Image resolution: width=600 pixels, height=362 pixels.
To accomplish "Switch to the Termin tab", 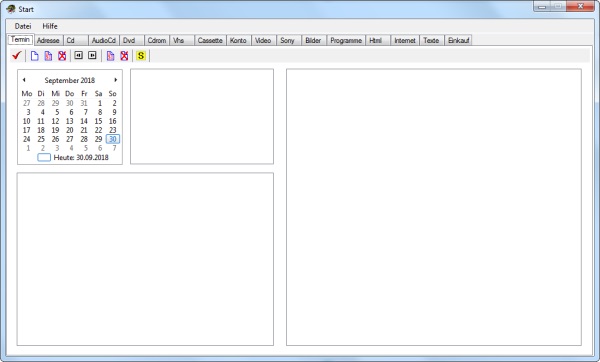I will coord(20,39).
